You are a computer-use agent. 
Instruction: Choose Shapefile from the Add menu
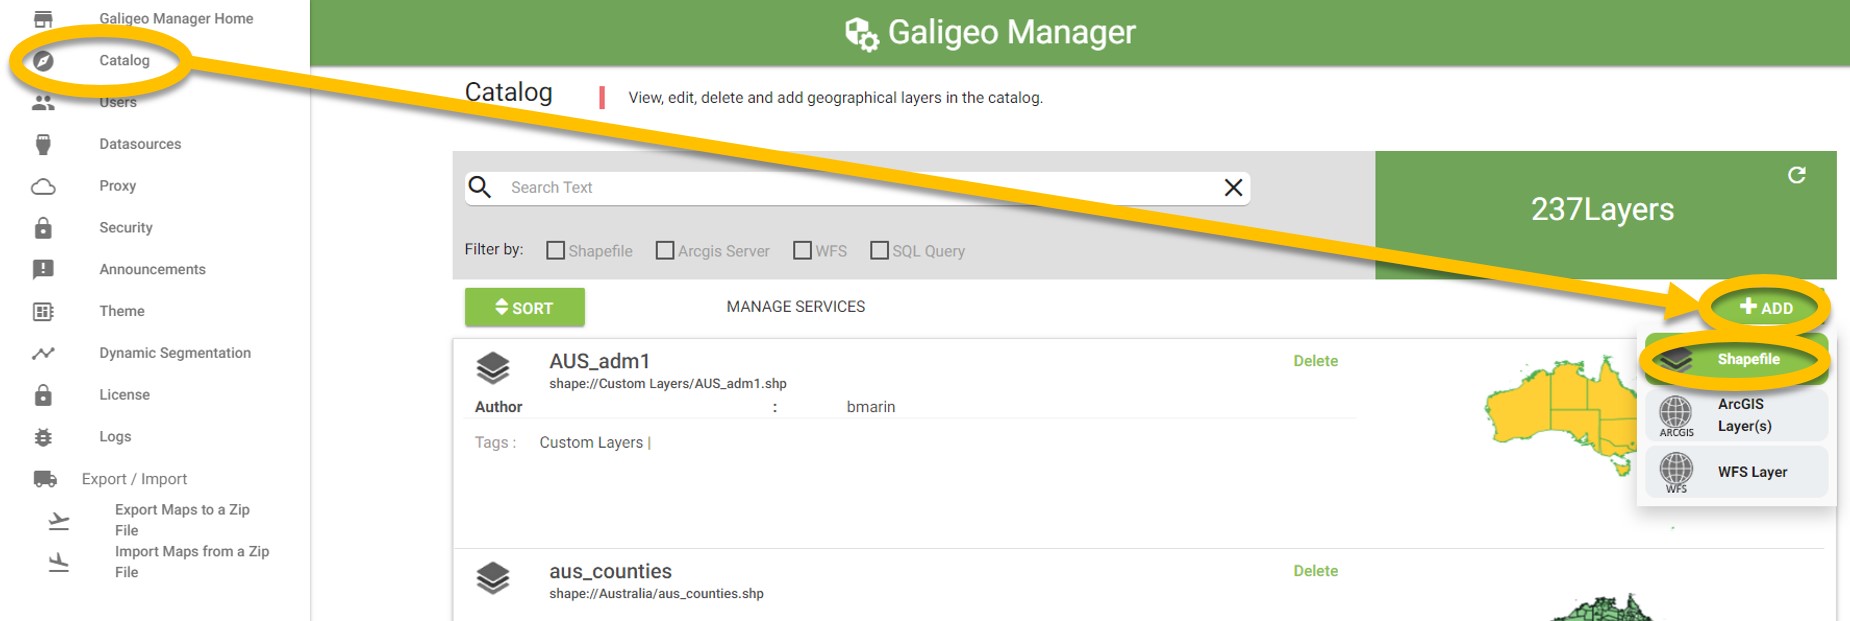click(1737, 360)
